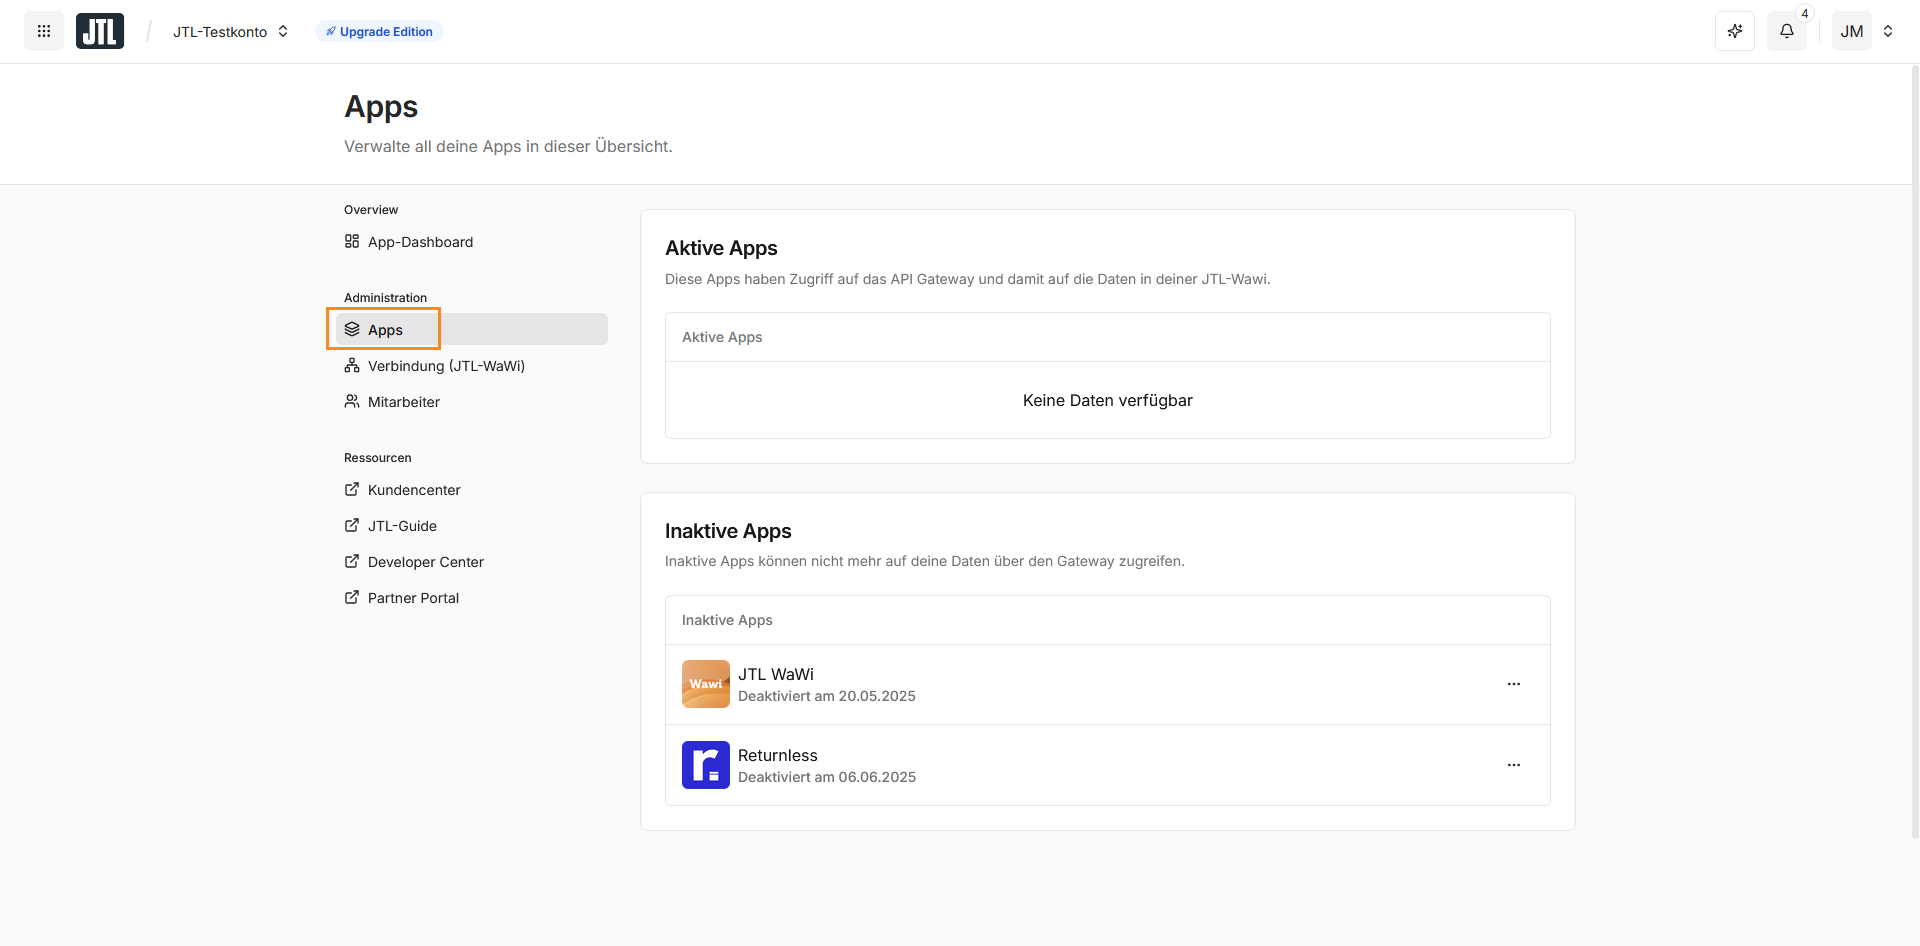Click the JTL logo
The image size is (1920, 946).
tap(100, 31)
